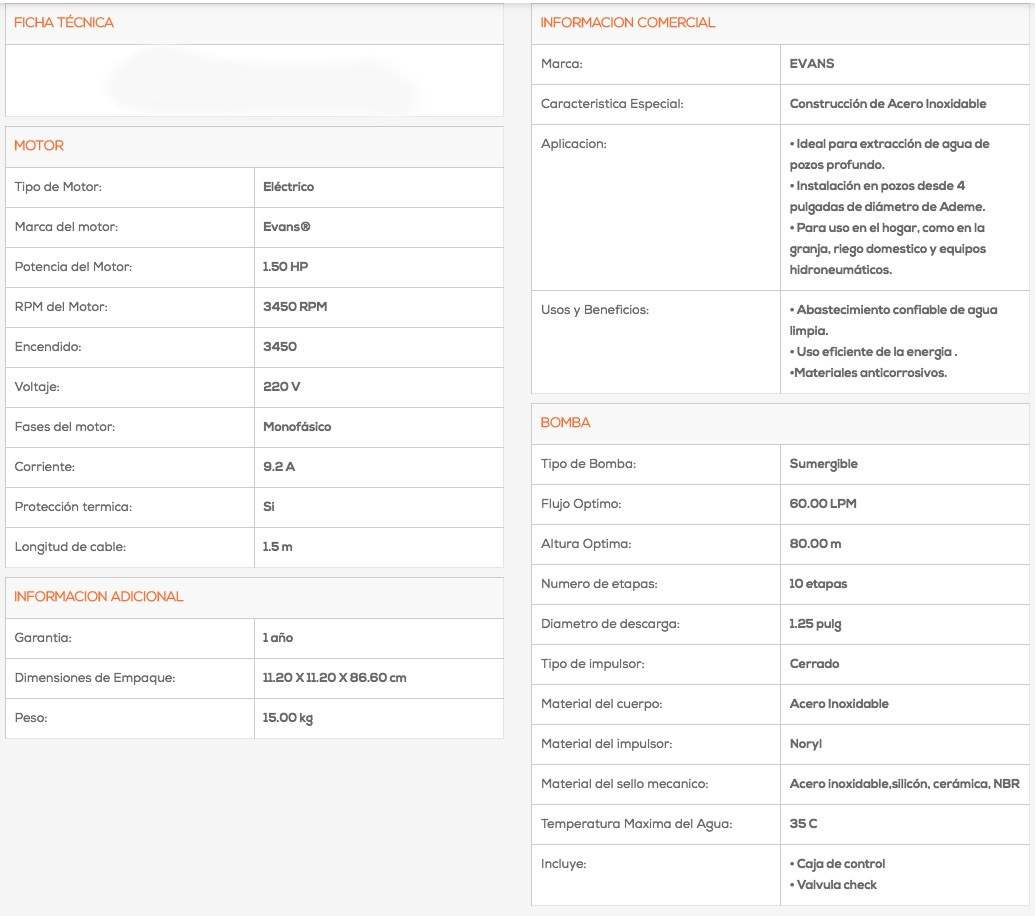Click the 'RPM del Motor:' label
Screen dimensions: 1035x916
61,307
